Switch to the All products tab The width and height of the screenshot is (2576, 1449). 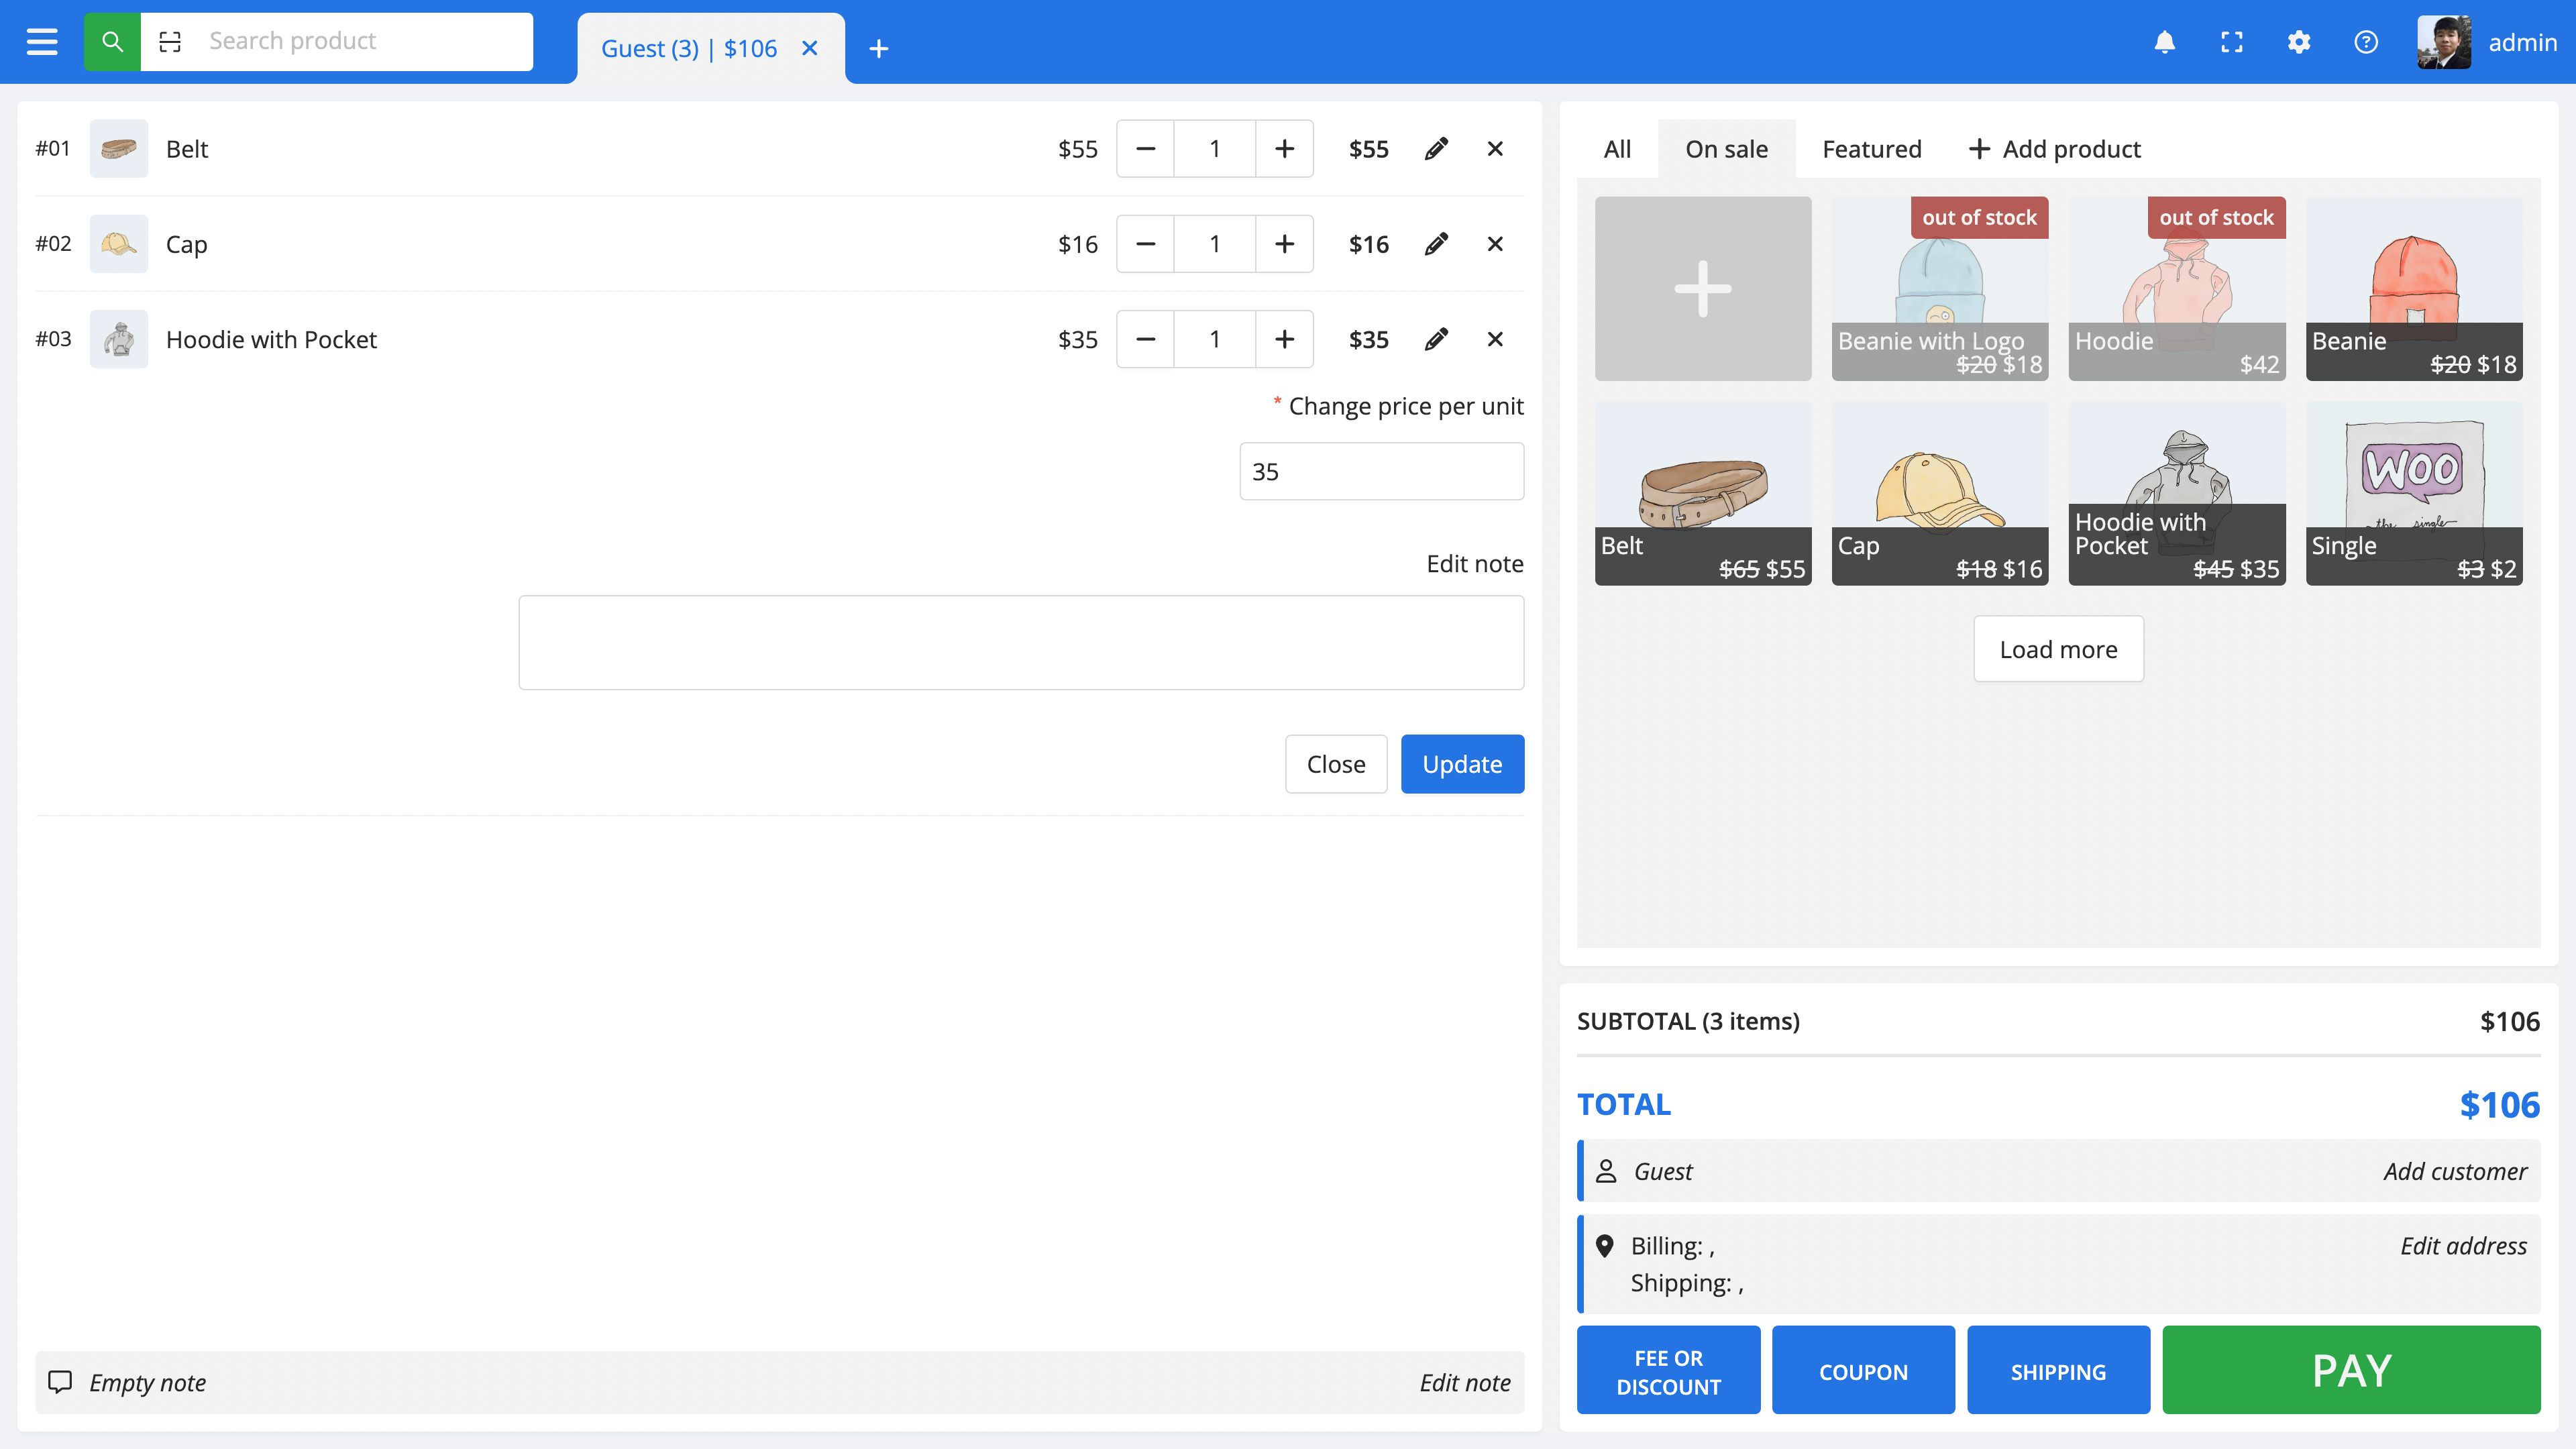pyautogui.click(x=1616, y=149)
